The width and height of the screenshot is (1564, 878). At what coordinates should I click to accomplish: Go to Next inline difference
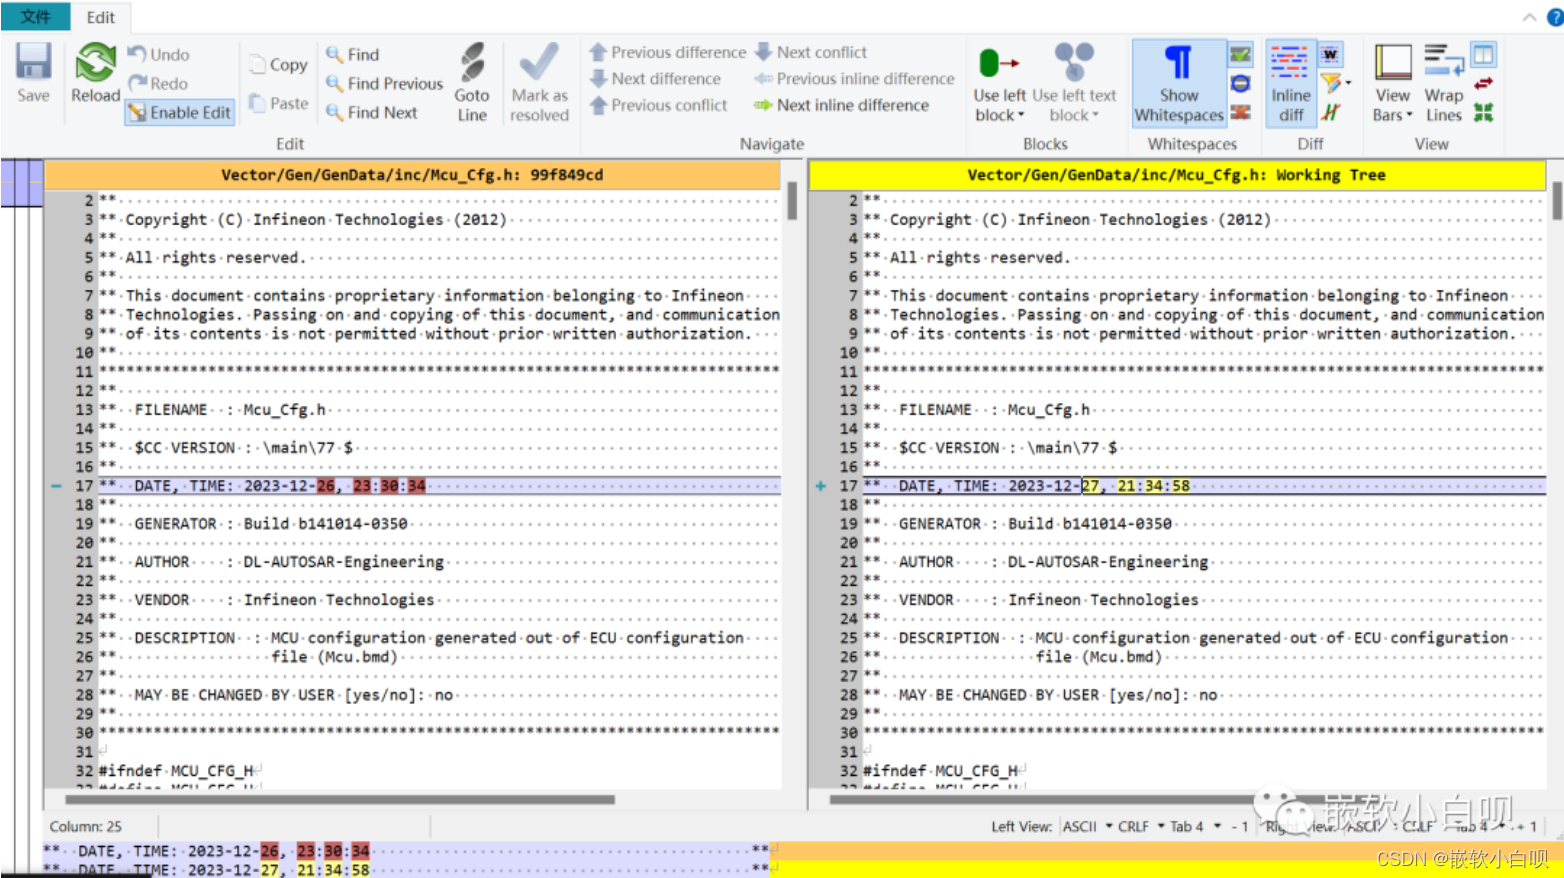[x=842, y=105]
